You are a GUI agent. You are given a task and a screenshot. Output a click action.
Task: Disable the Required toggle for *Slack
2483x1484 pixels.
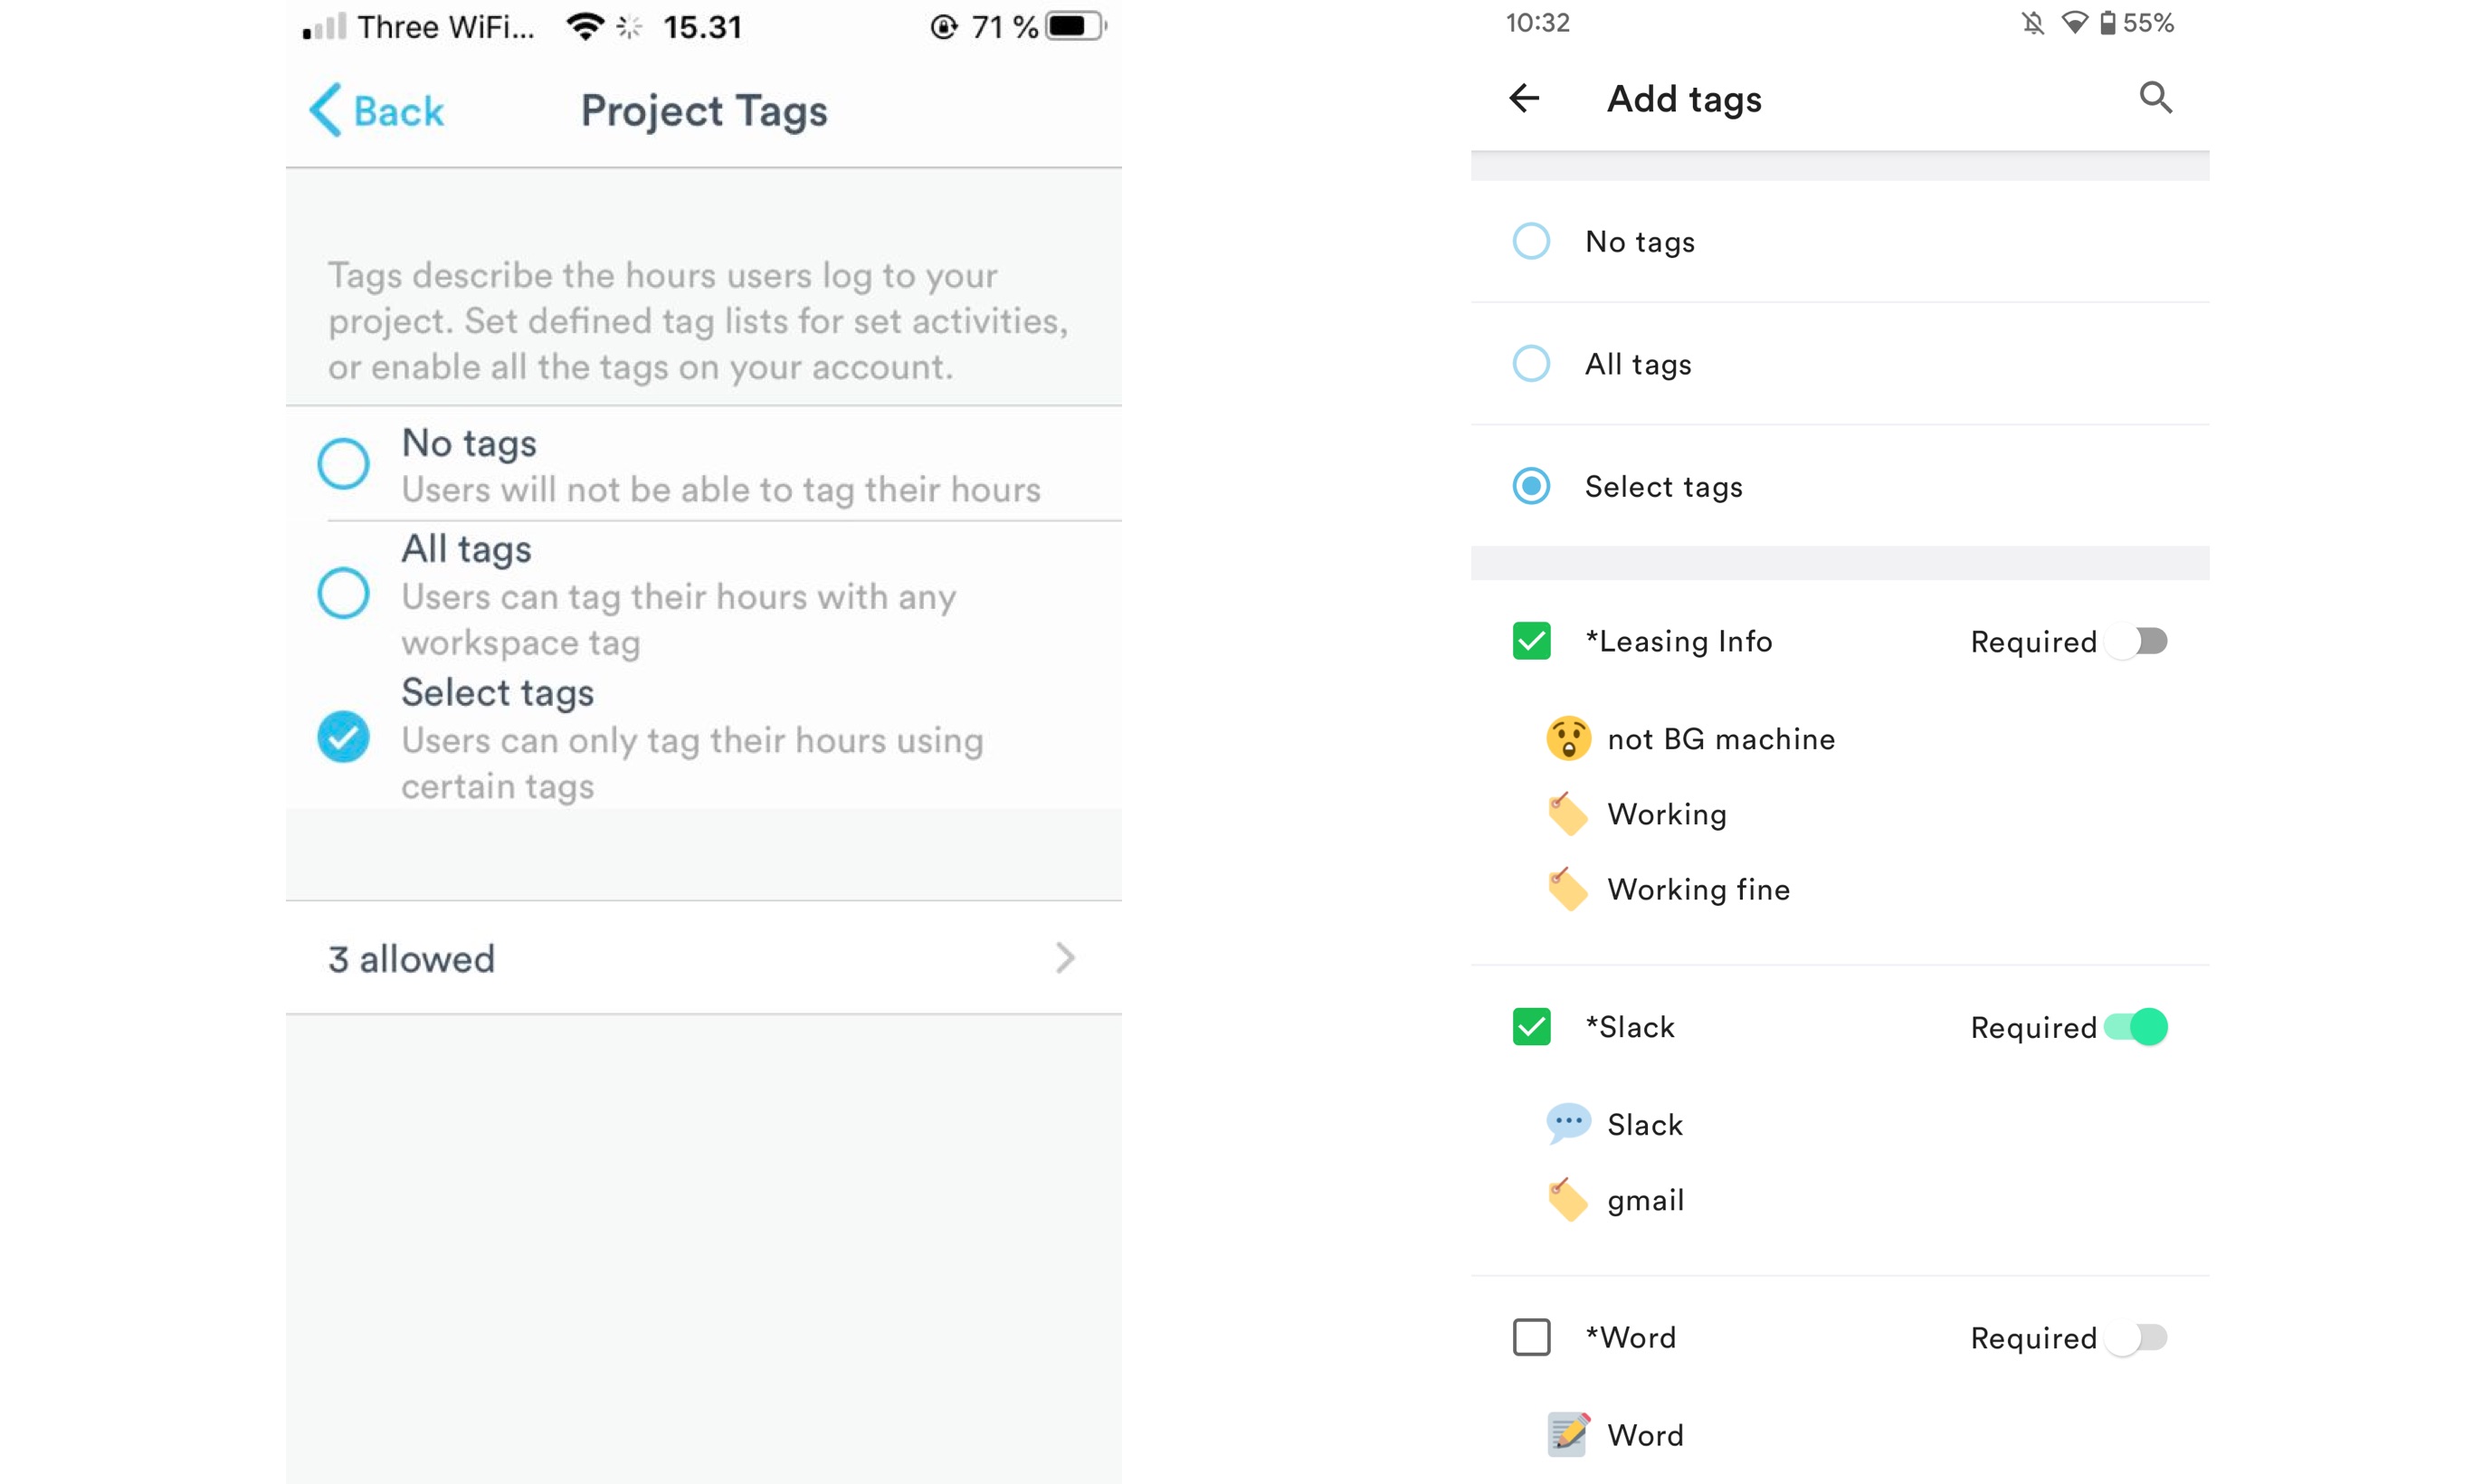coord(2136,1027)
